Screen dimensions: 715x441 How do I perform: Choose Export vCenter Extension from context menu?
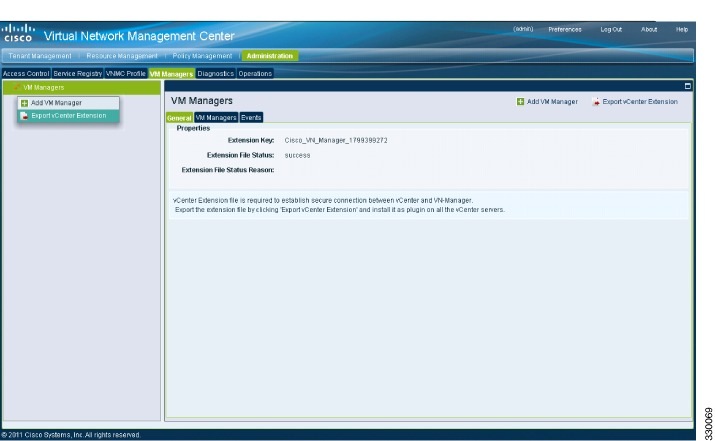[68, 116]
